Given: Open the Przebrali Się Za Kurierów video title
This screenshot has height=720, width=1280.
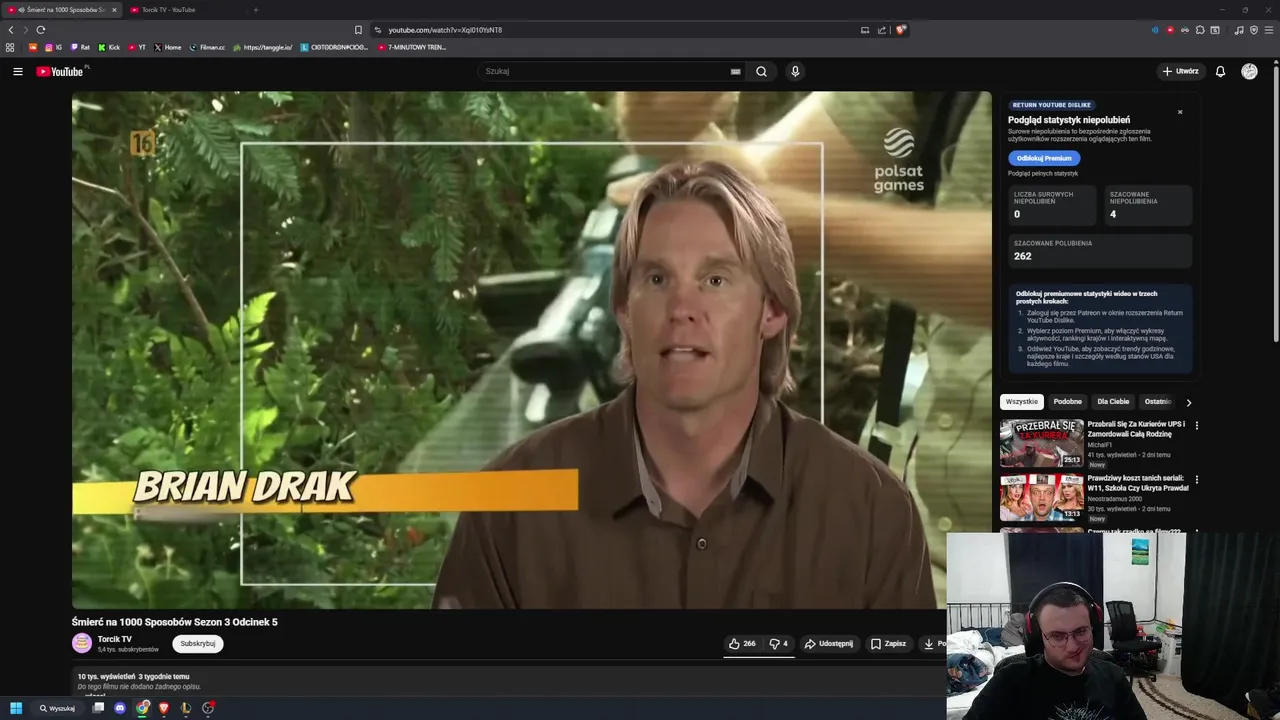Looking at the screenshot, I should pos(1136,429).
